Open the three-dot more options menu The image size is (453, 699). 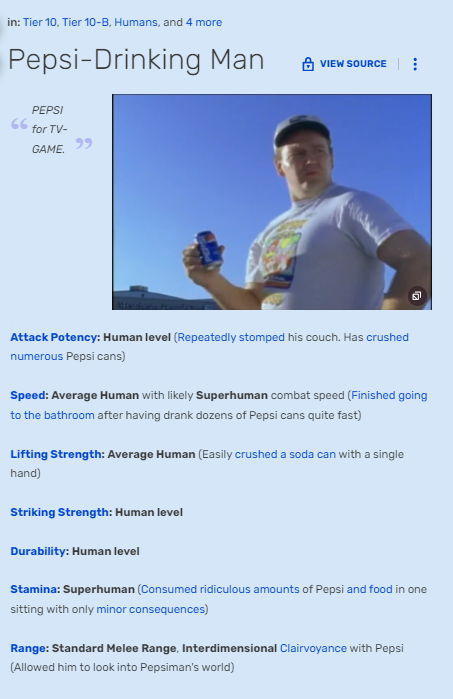click(415, 64)
